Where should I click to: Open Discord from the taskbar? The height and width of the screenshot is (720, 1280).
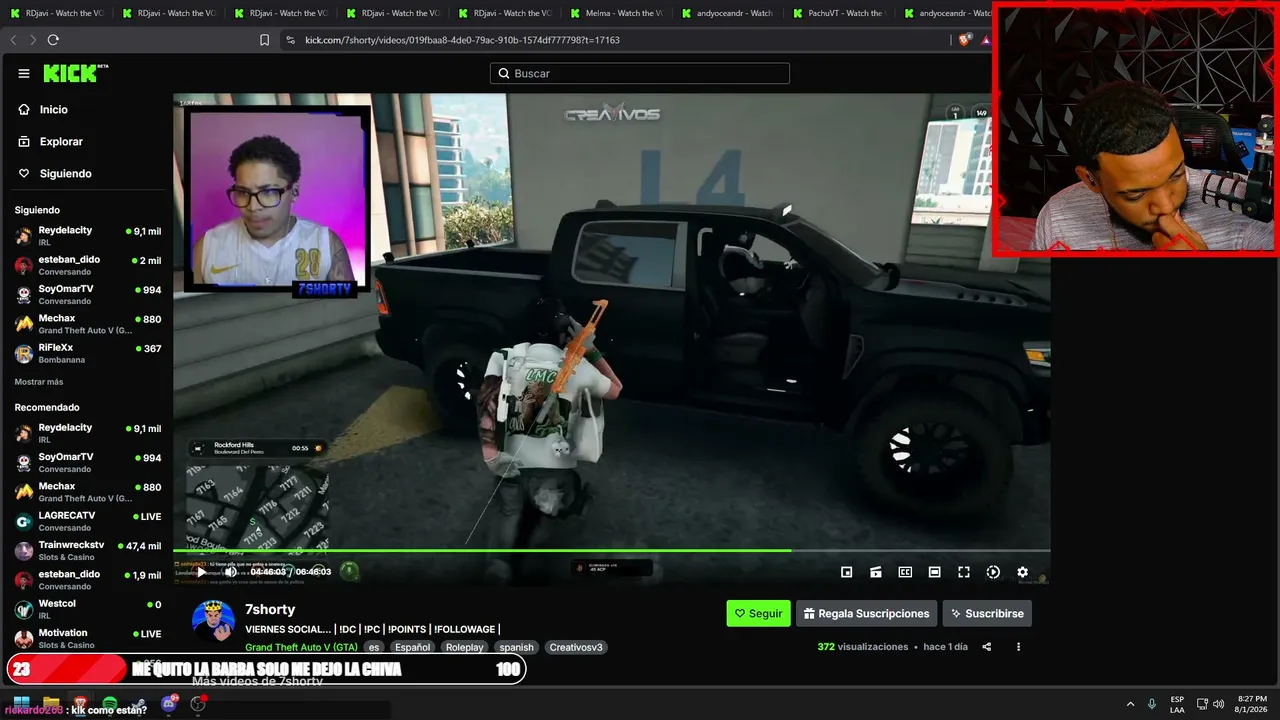coord(168,703)
